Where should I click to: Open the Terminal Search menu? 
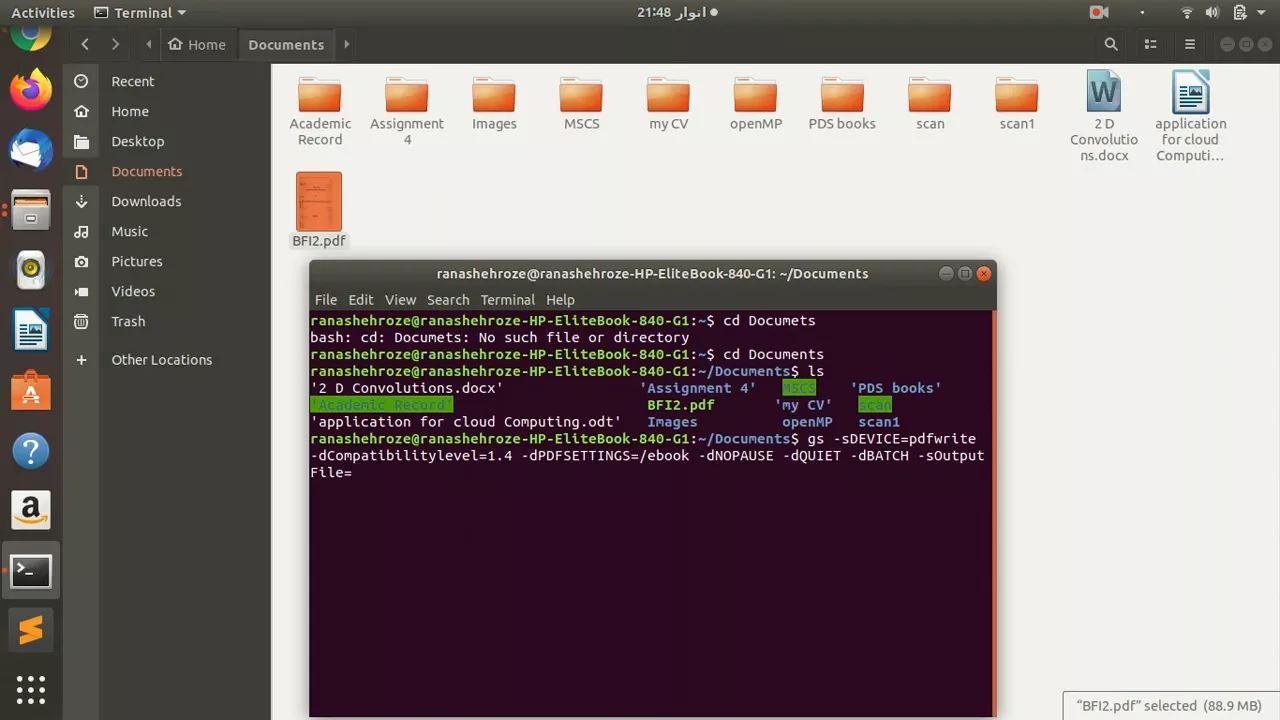tap(448, 300)
